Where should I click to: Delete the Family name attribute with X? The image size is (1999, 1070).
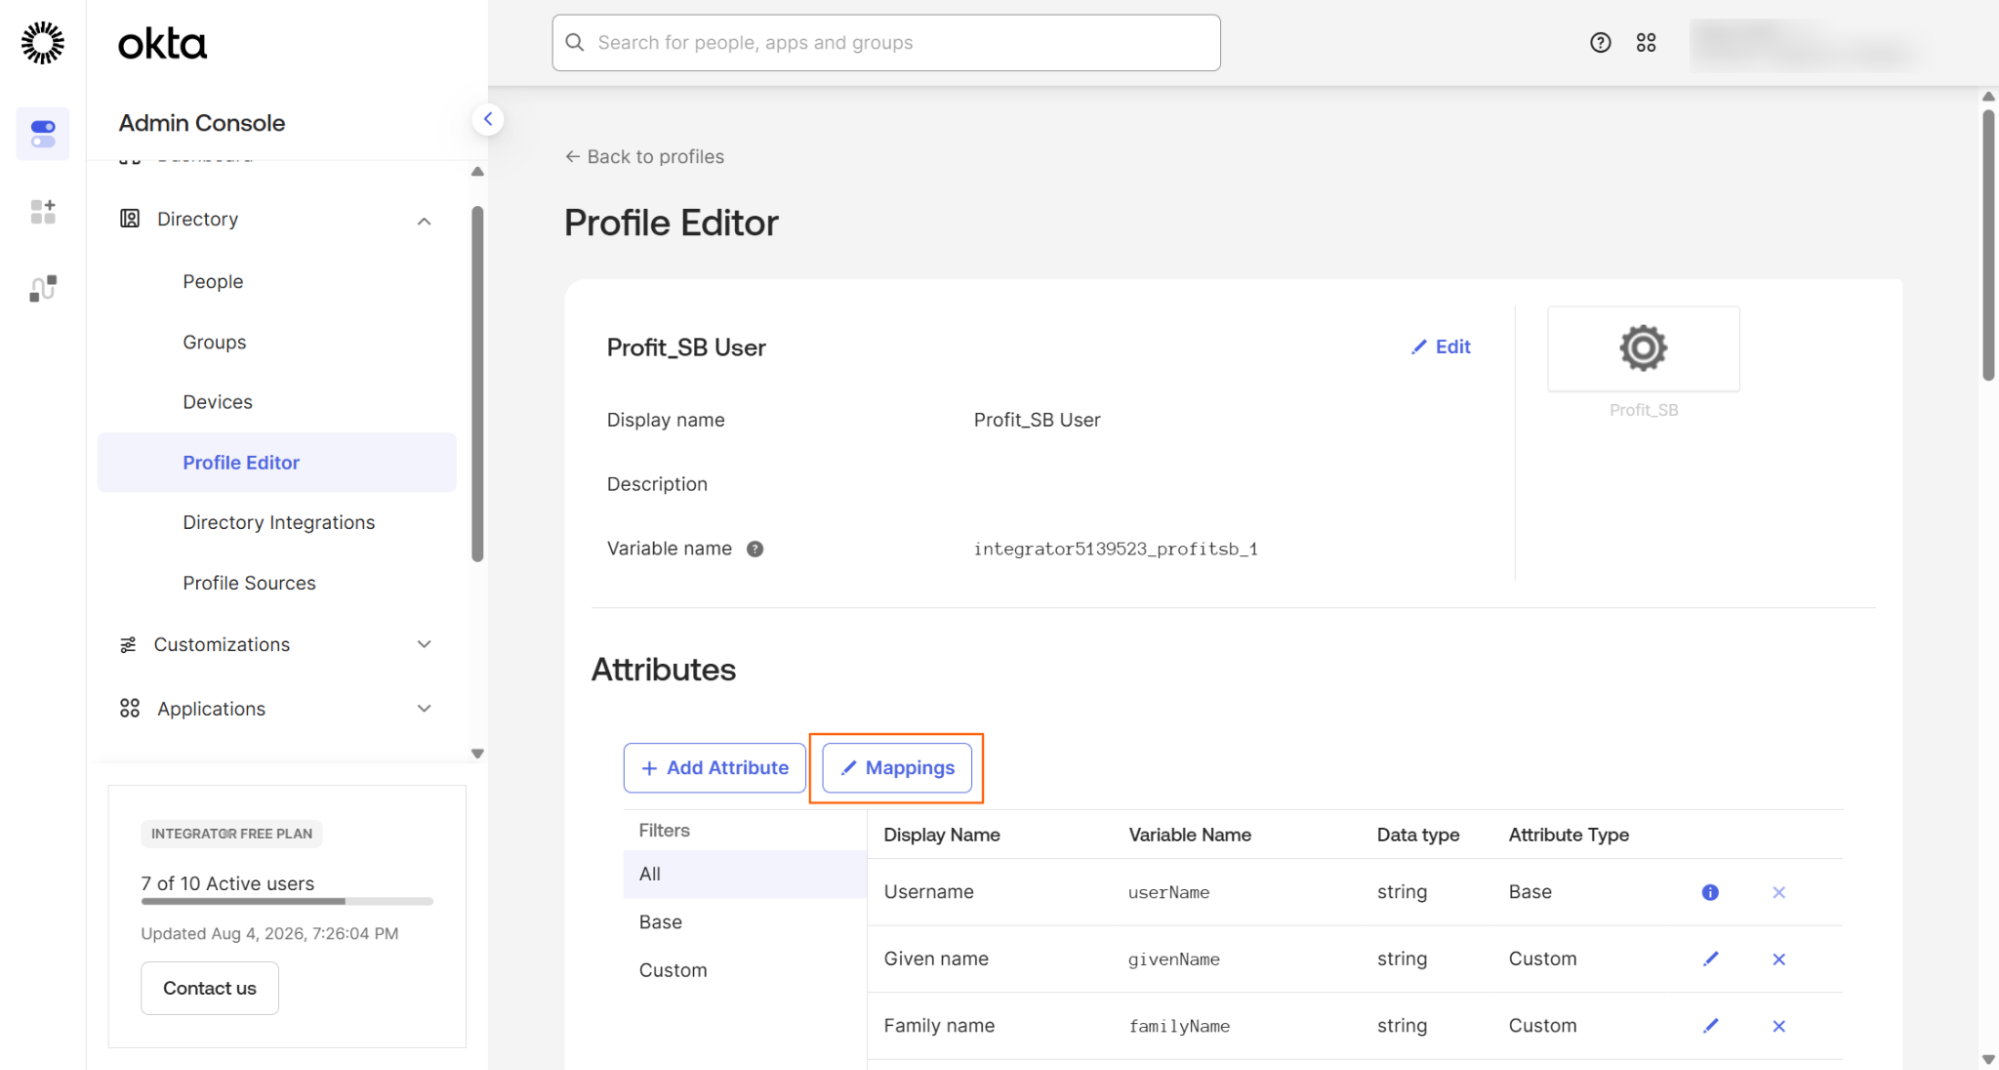(x=1779, y=1026)
